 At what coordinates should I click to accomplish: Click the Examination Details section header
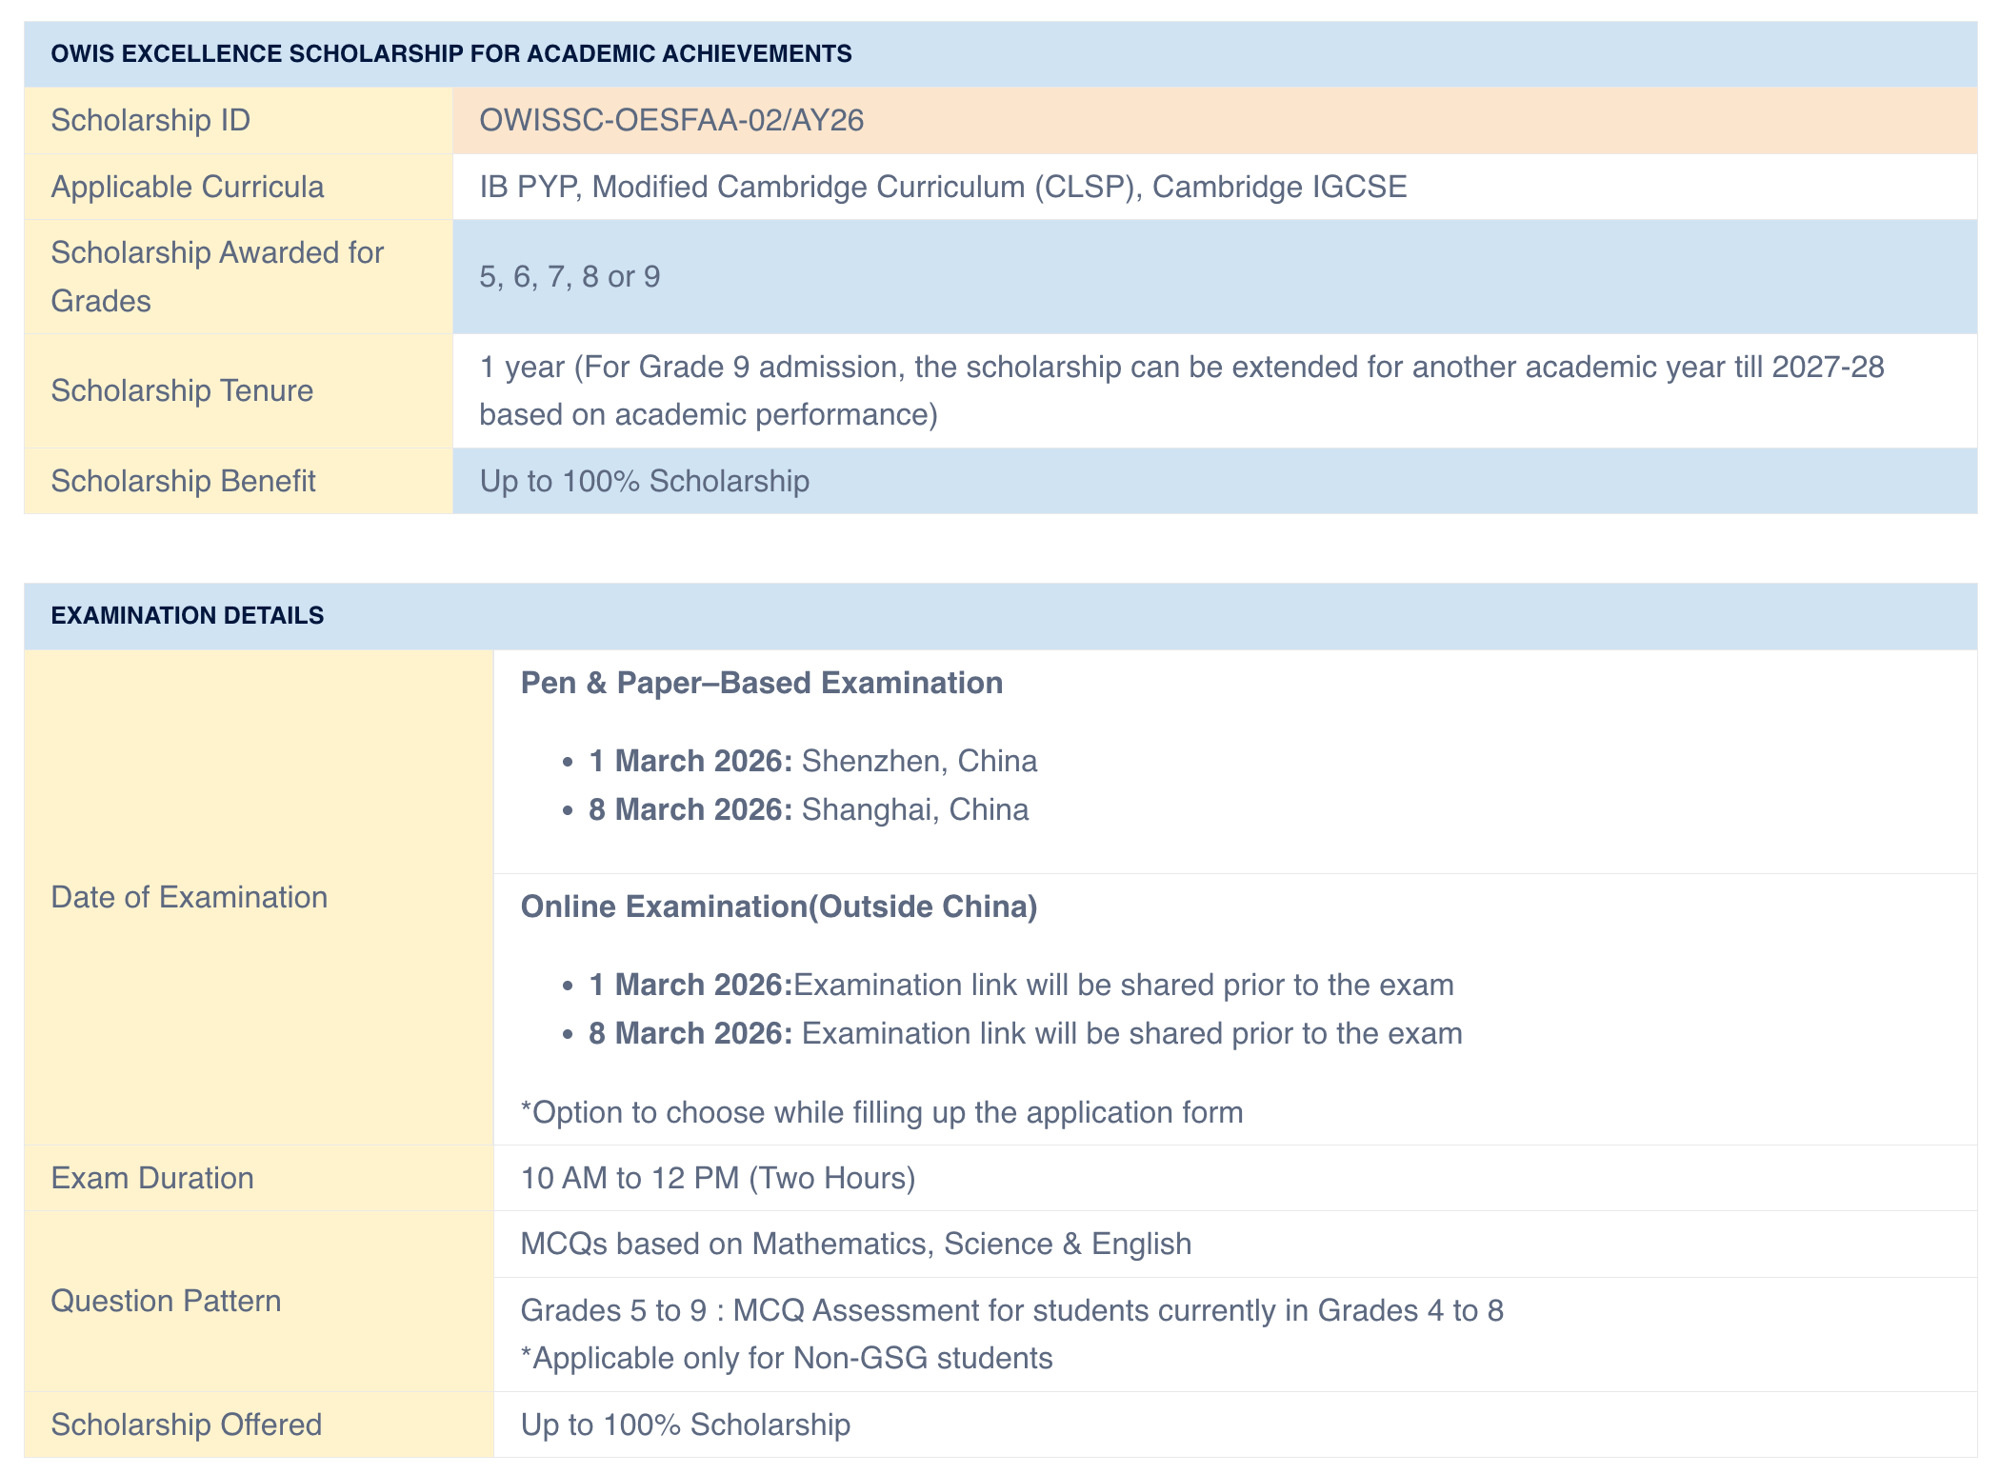(187, 615)
